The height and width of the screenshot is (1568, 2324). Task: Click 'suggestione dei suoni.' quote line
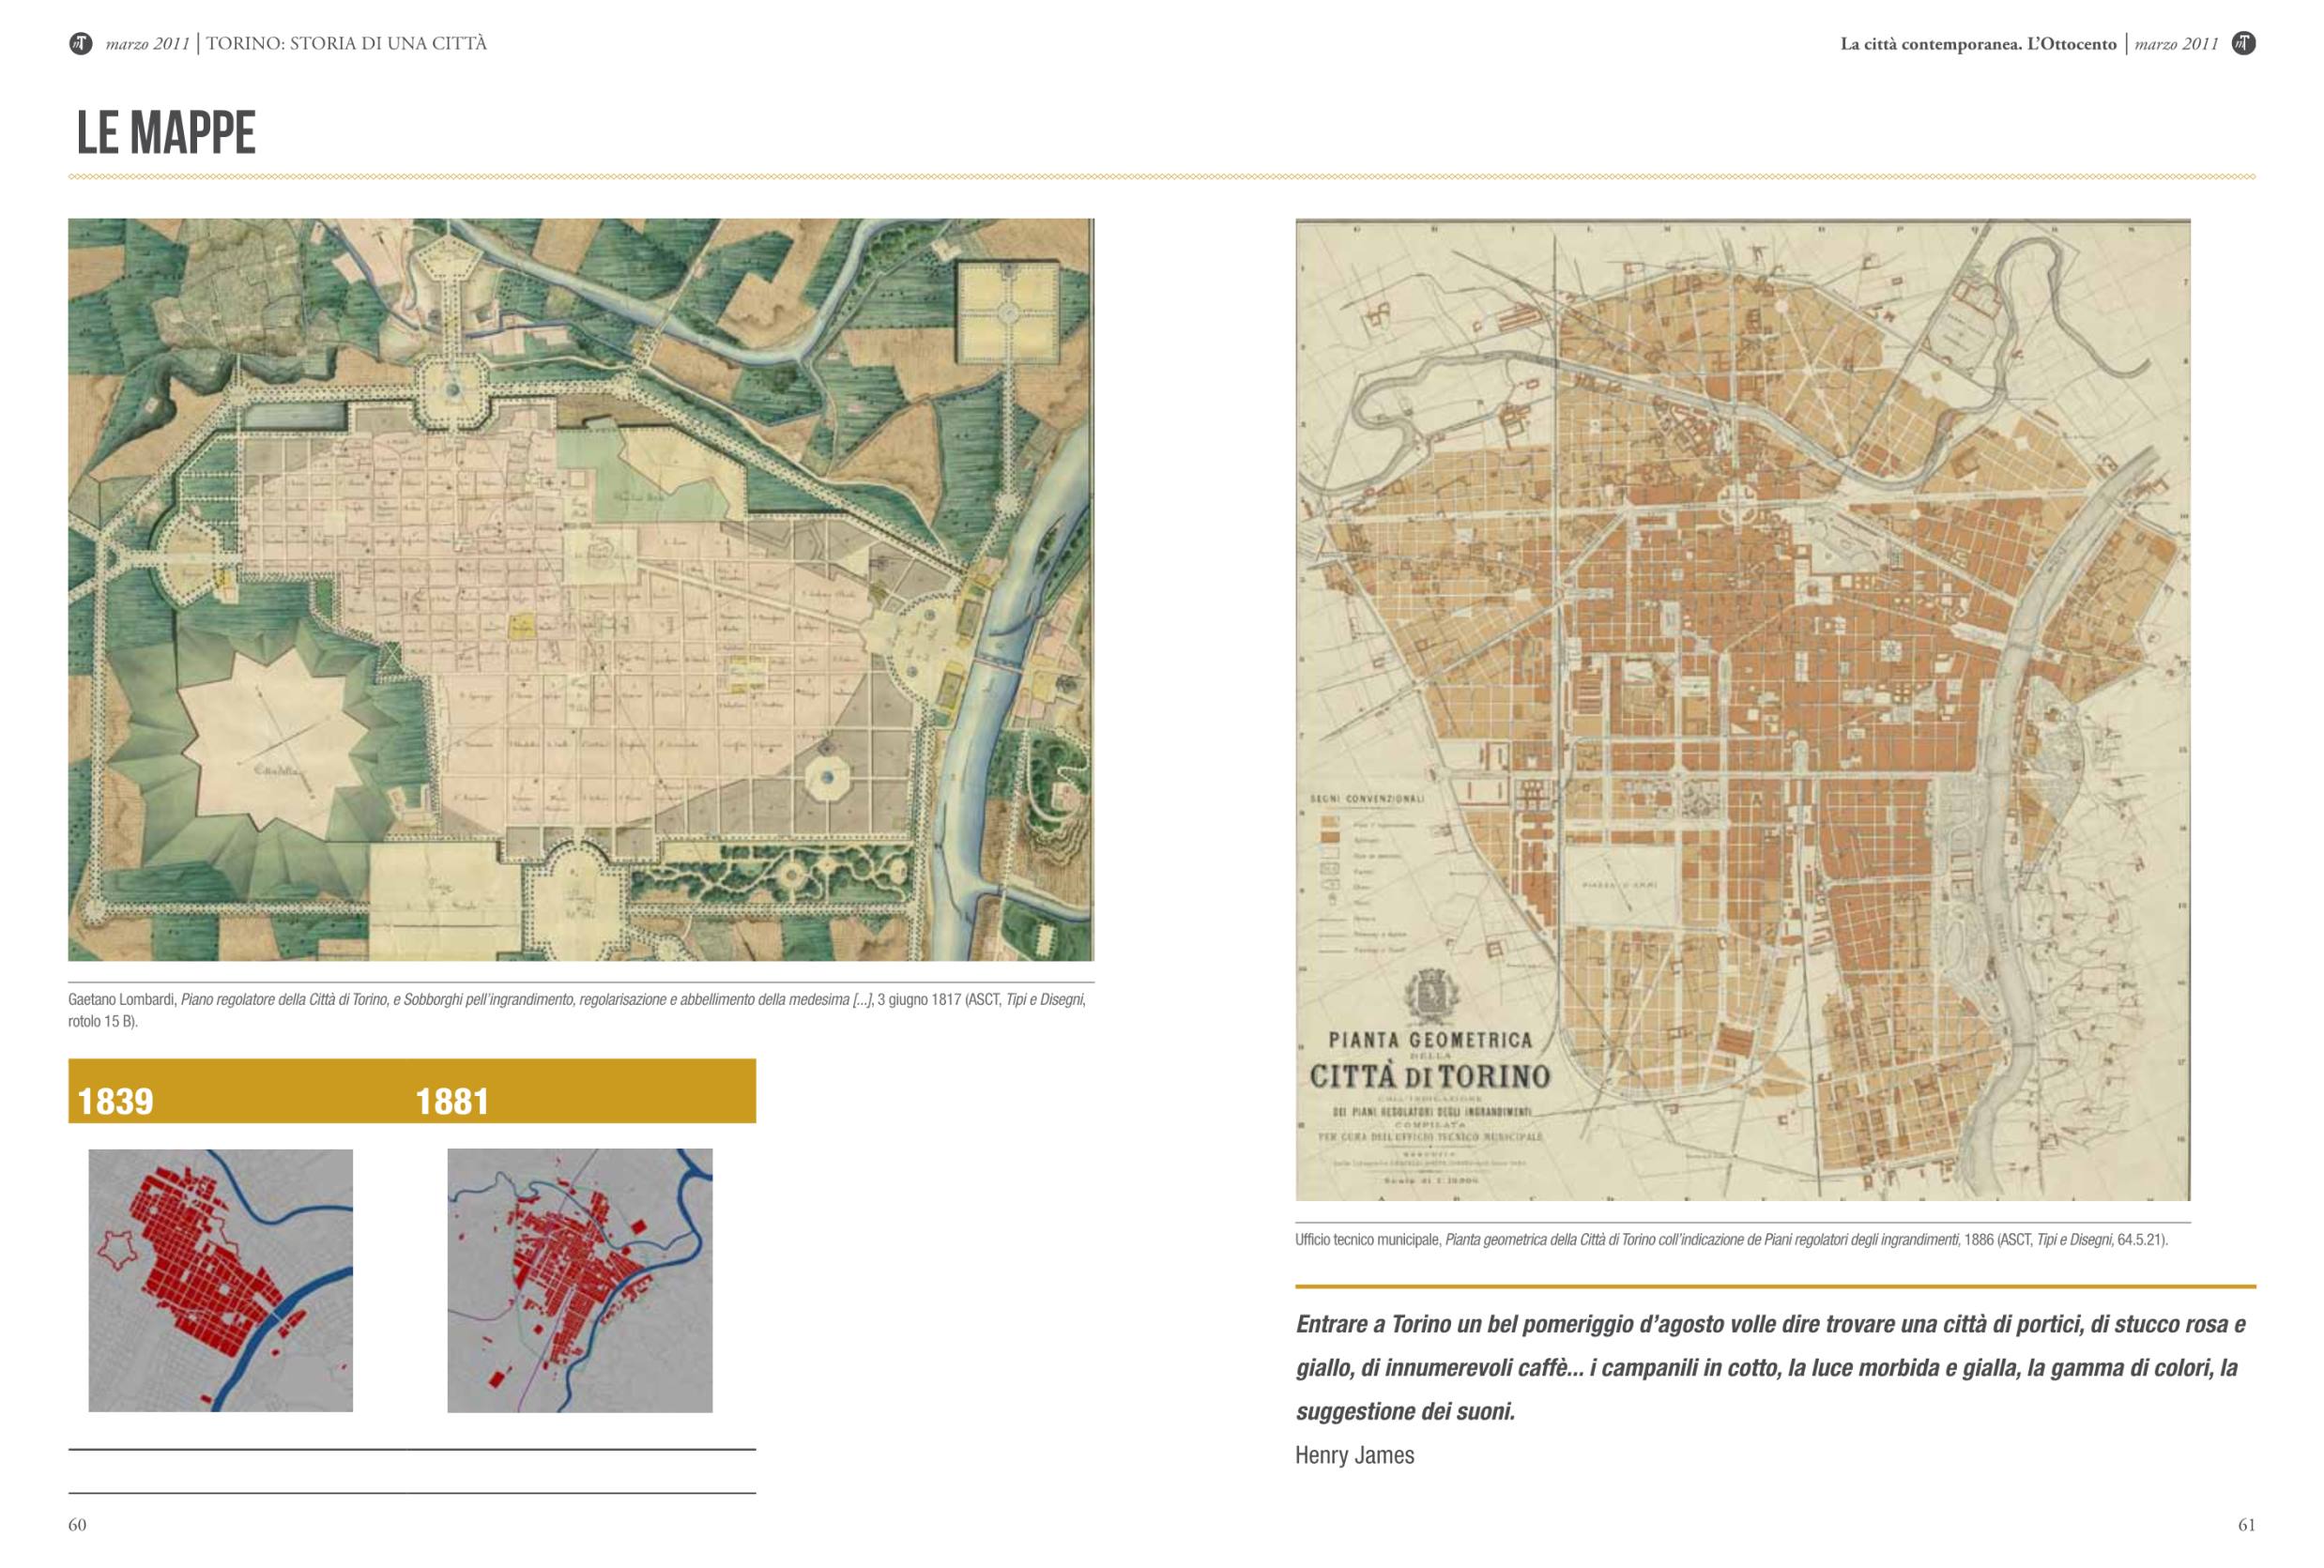1405,1412
